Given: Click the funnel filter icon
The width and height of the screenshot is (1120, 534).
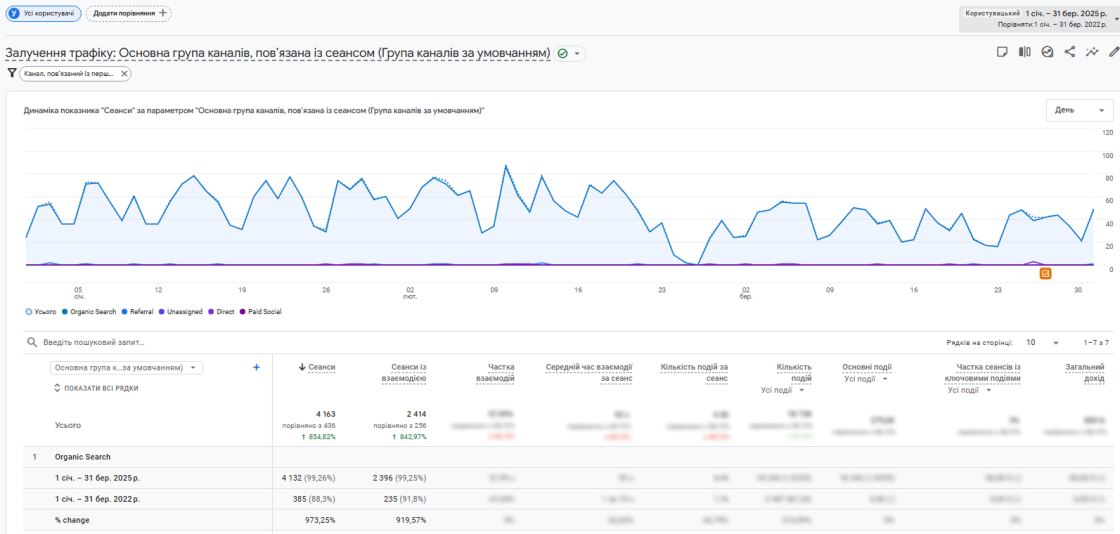Looking at the screenshot, I should (11, 73).
